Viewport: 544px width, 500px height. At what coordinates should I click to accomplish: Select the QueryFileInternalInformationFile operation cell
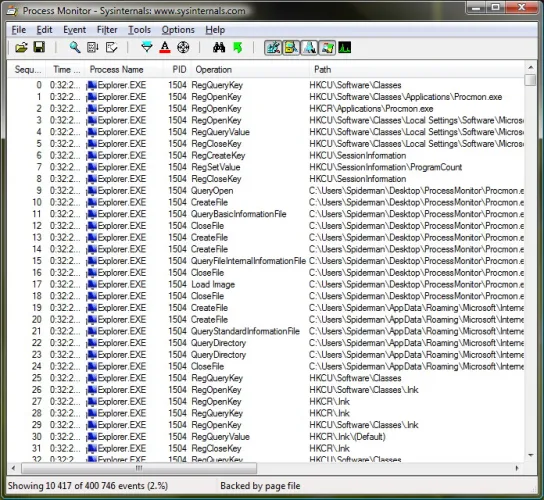coord(248,261)
